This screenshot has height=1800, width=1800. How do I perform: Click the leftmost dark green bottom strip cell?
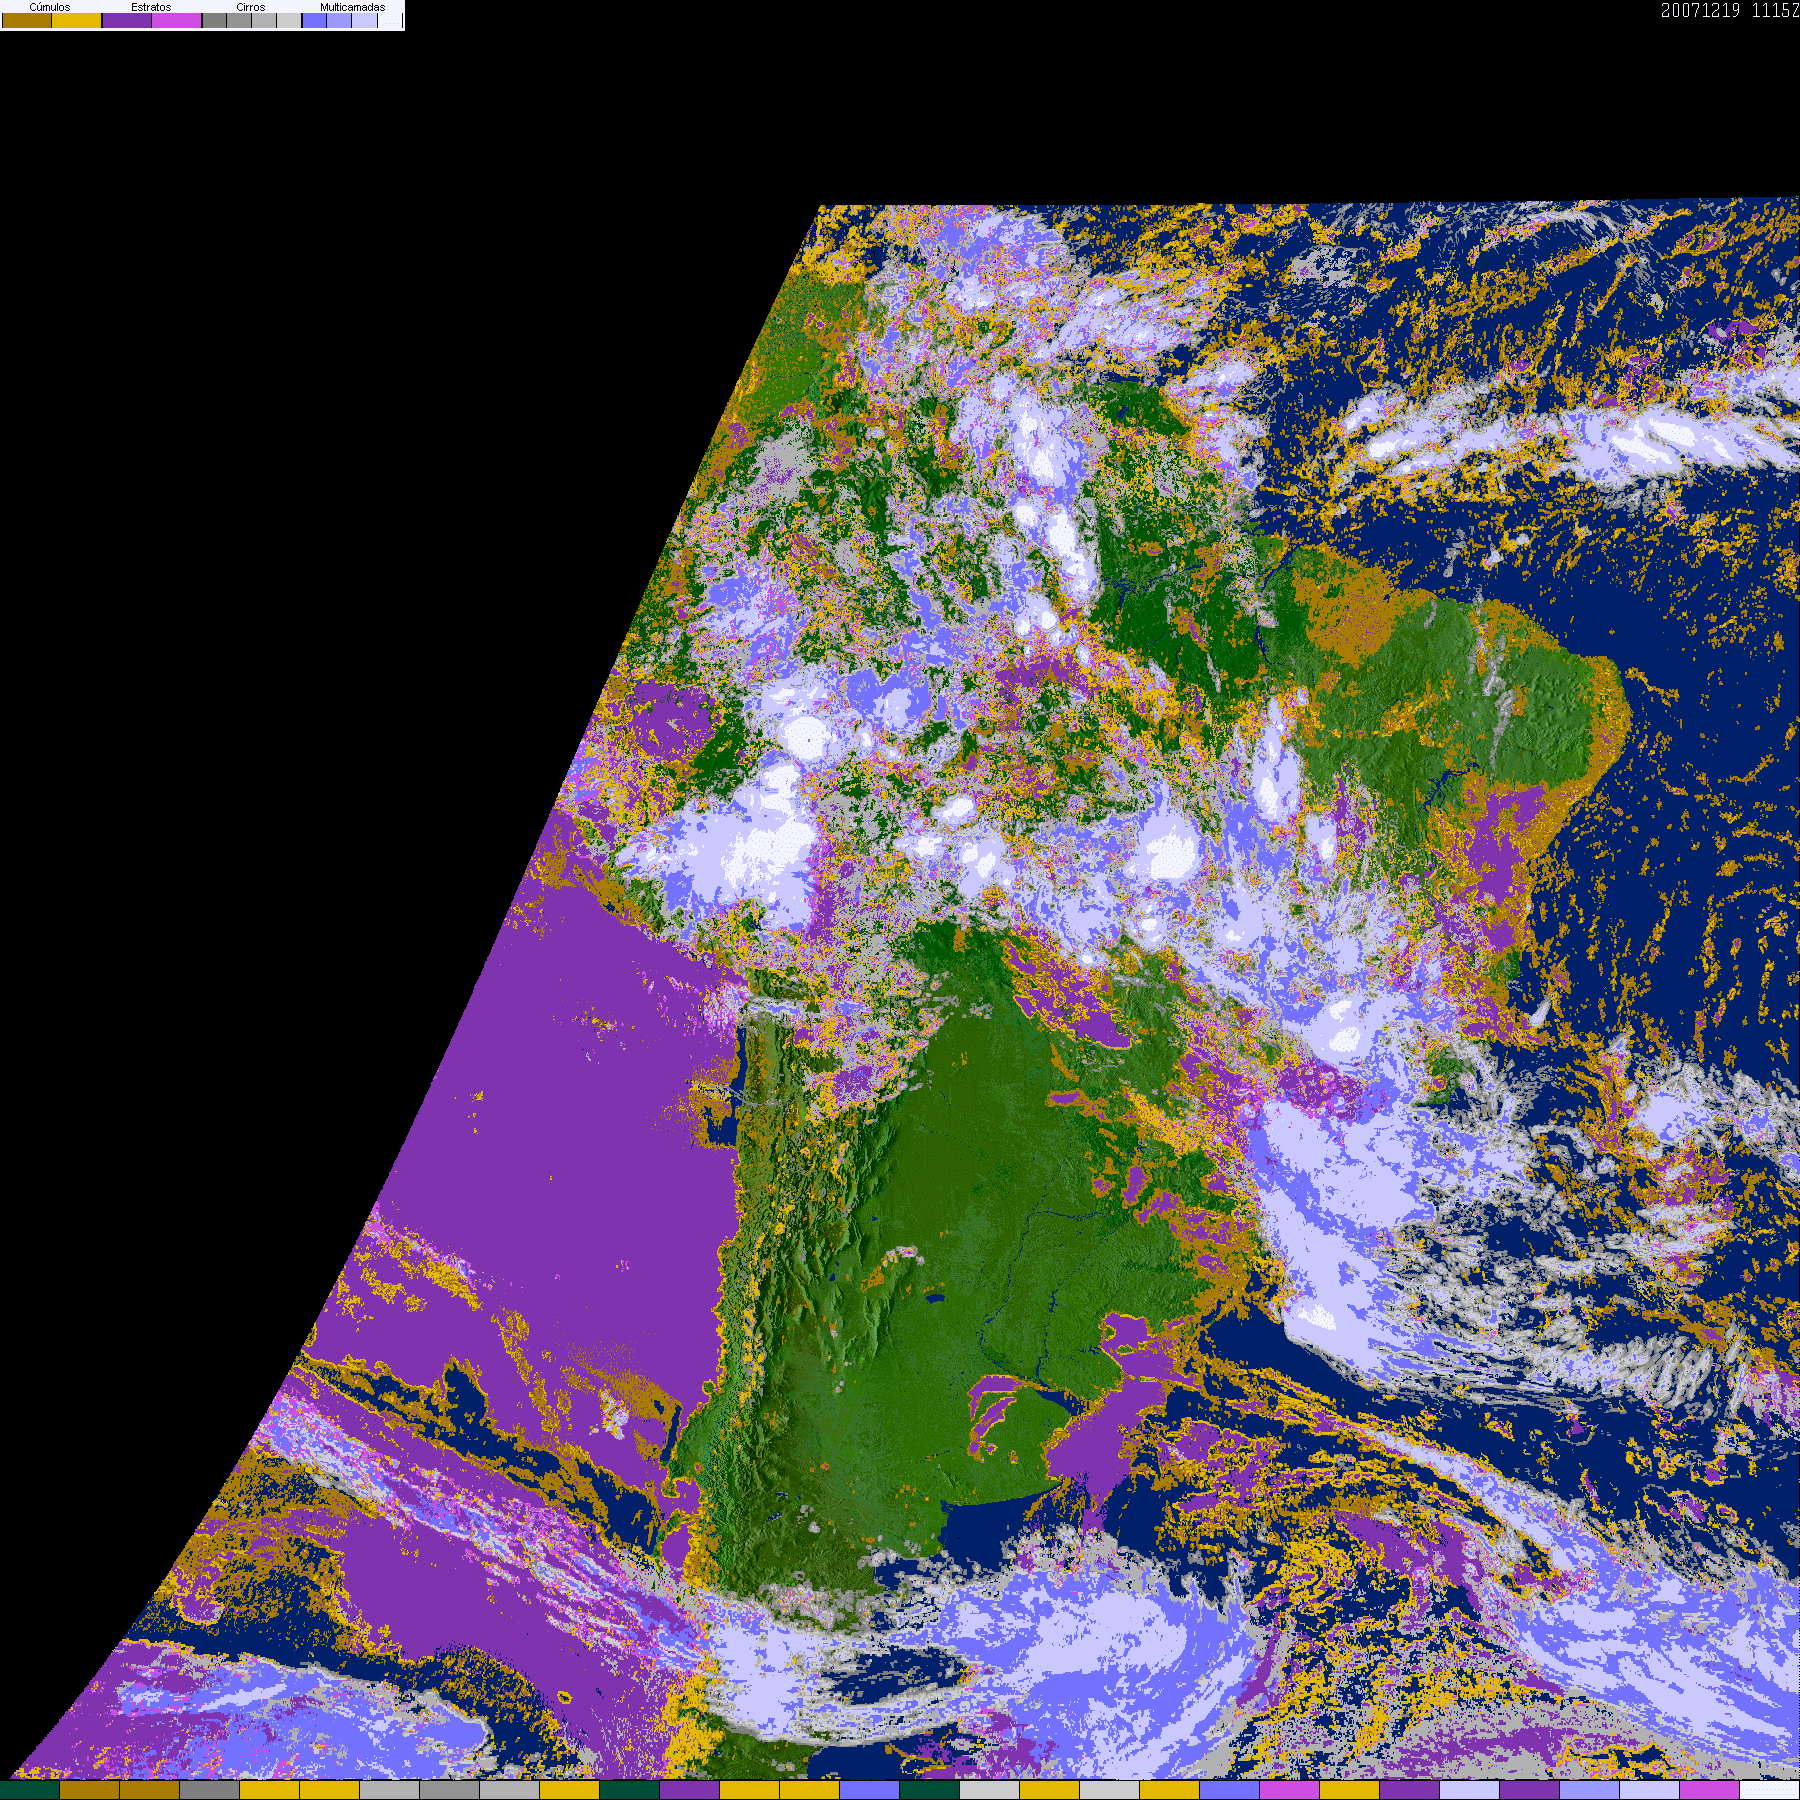coord(30,1790)
